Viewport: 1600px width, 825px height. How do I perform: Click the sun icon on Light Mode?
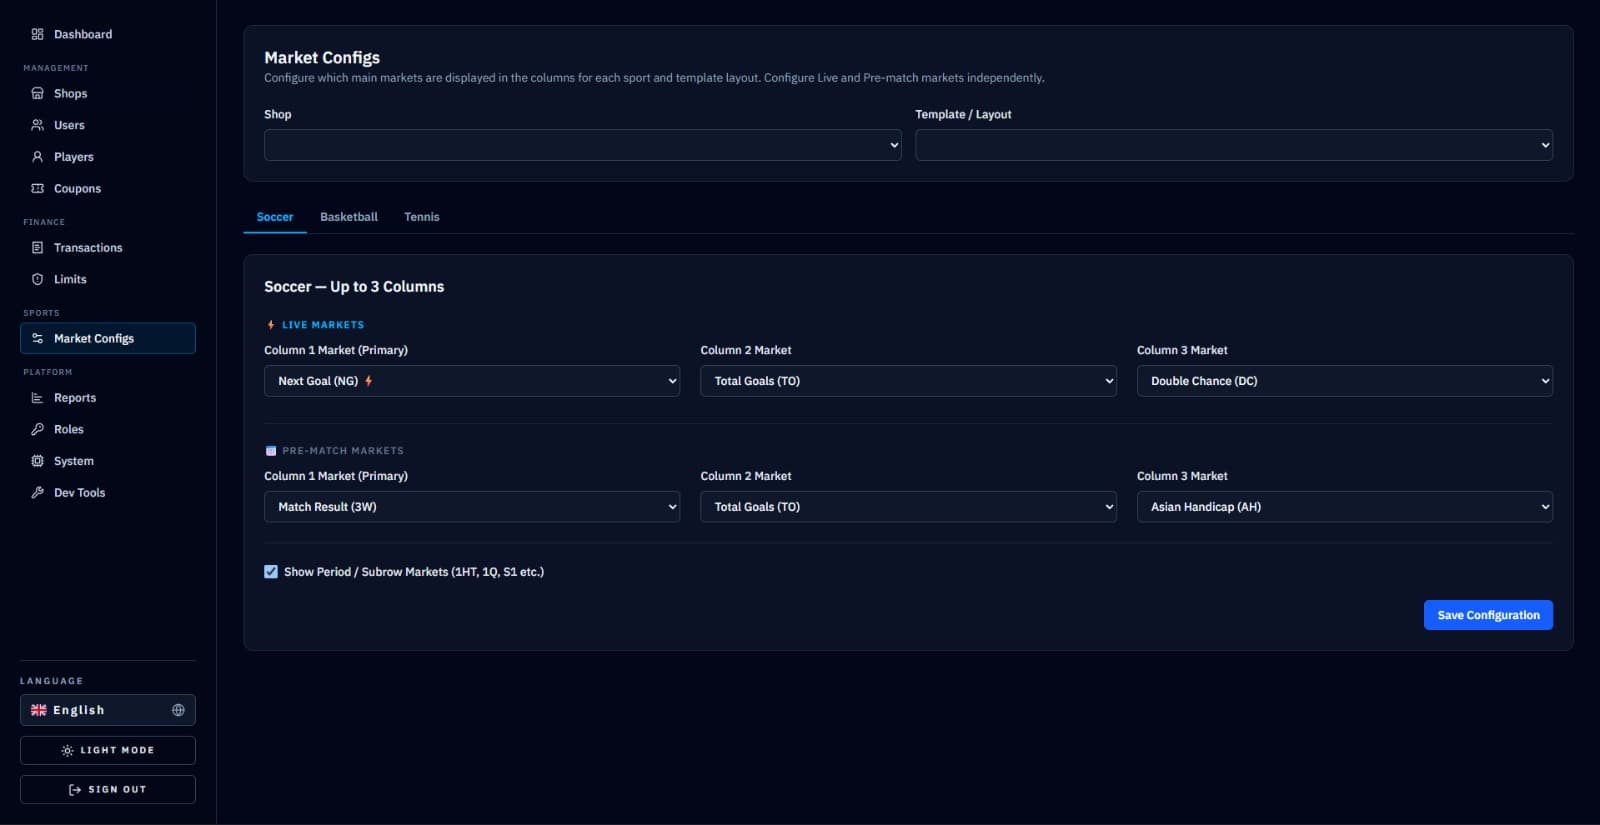coord(67,750)
